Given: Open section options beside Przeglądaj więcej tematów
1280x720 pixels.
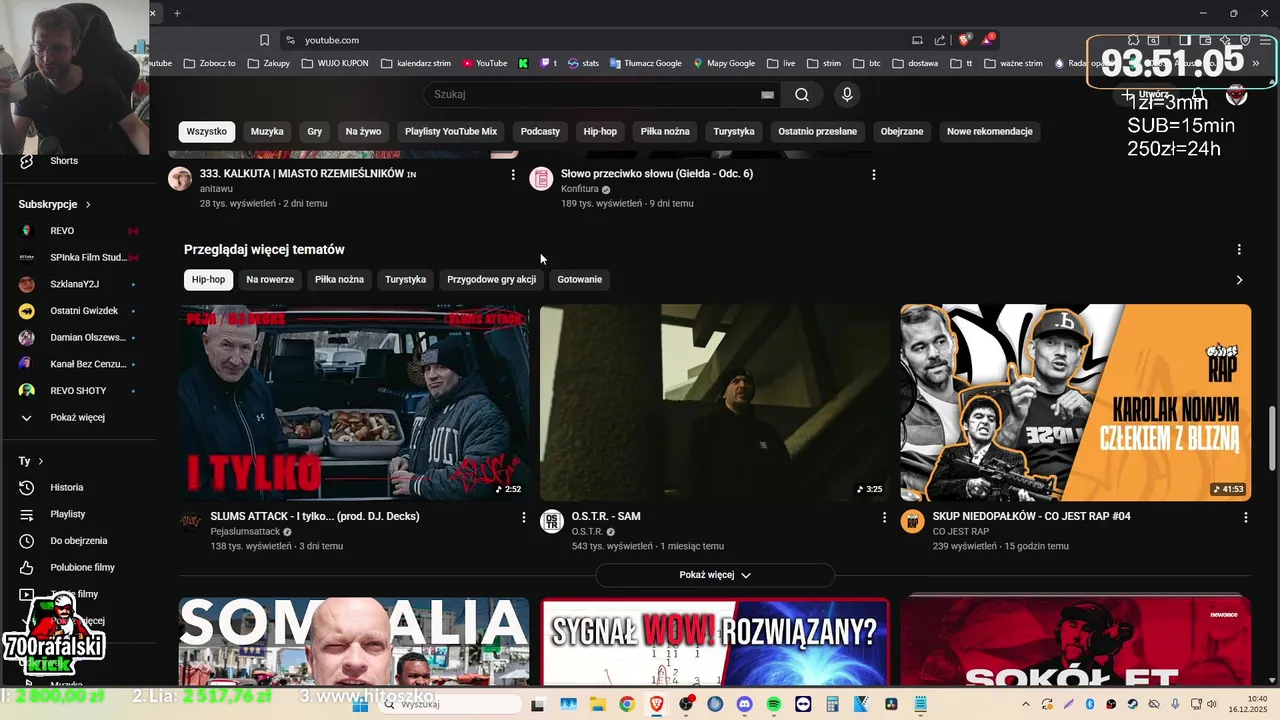Looking at the screenshot, I should tap(1239, 249).
